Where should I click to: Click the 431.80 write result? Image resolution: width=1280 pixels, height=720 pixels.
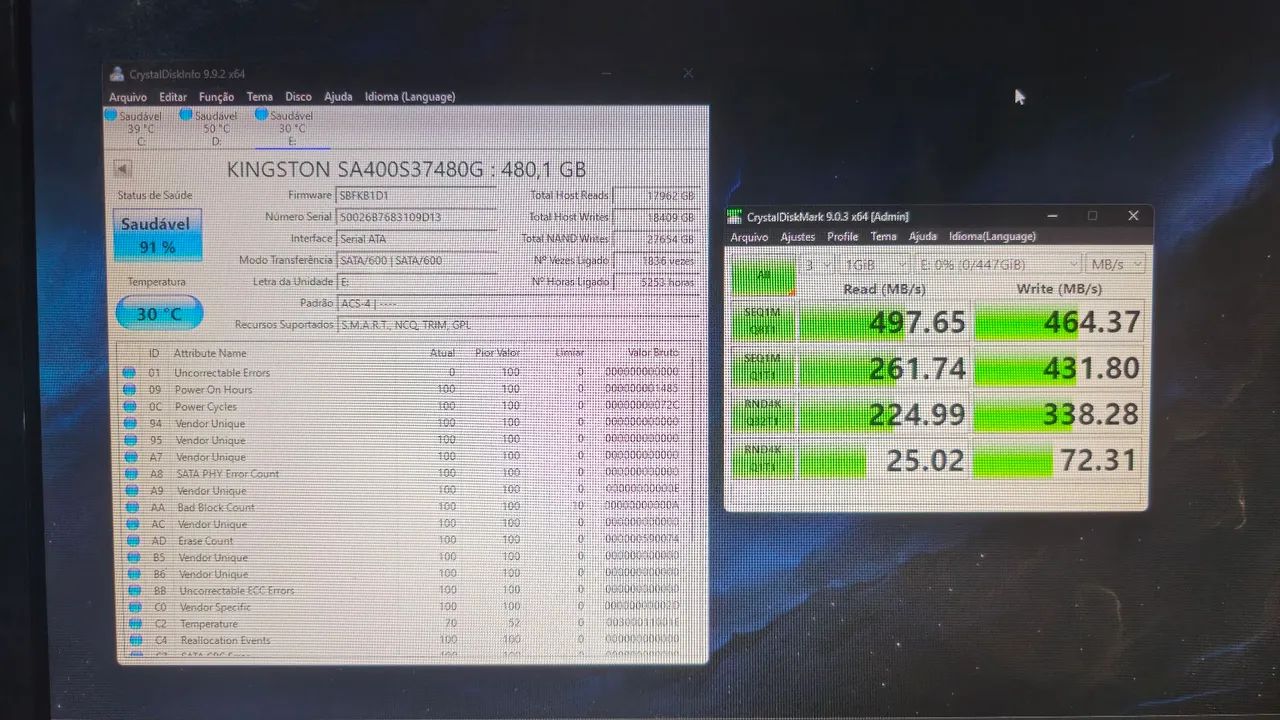(1059, 367)
